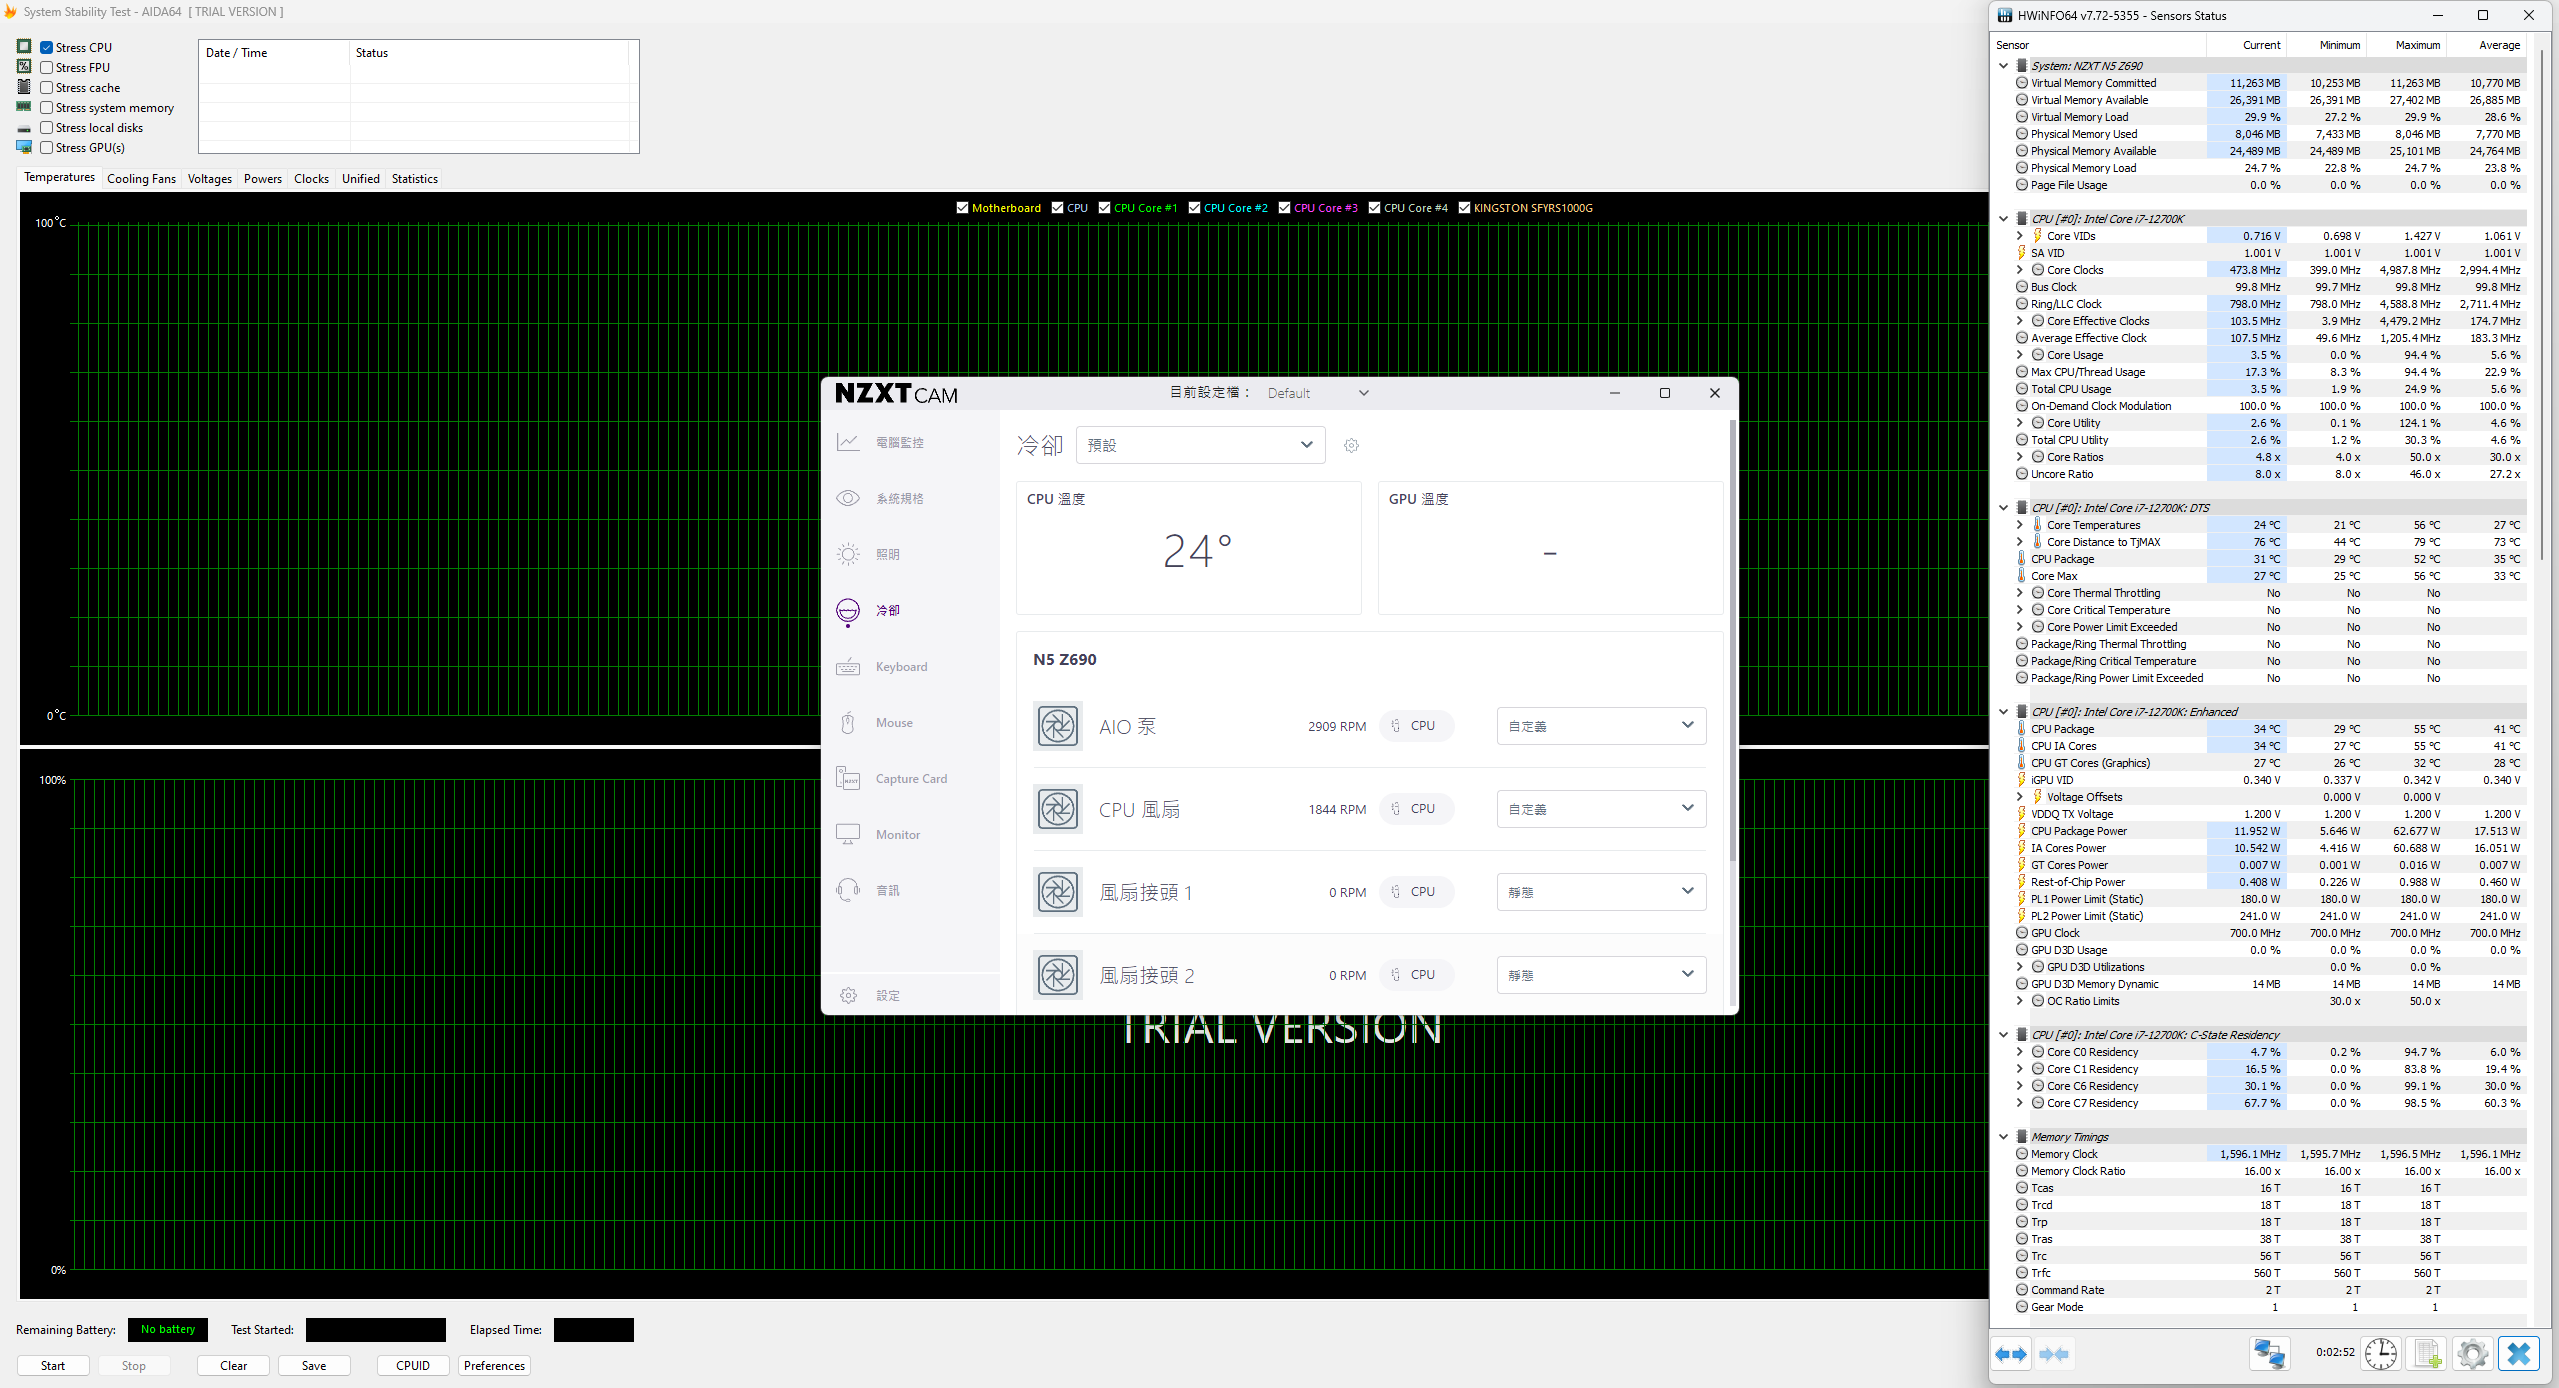
Task: Click the CPU source chip for AIO pump
Action: click(x=1416, y=726)
